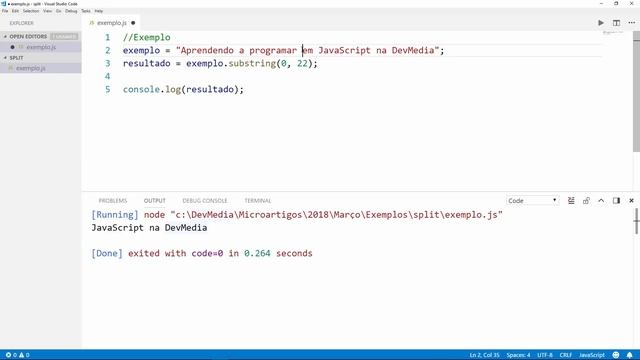Open the Debug menu
Screen dimensions: 640x360
pos(71,11)
